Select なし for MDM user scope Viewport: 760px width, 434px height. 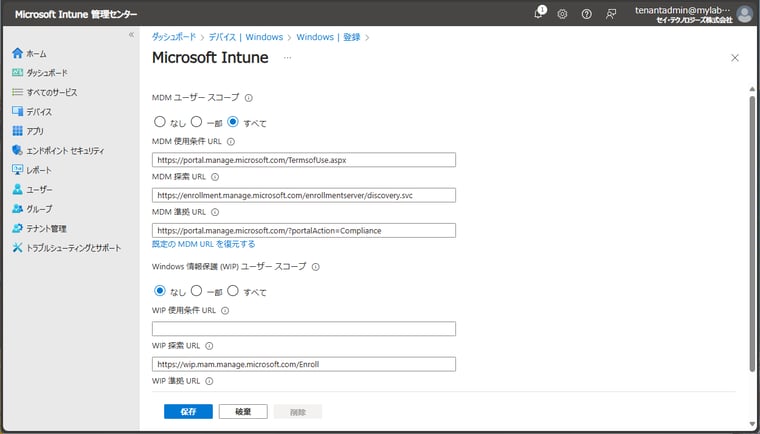pyautogui.click(x=159, y=122)
